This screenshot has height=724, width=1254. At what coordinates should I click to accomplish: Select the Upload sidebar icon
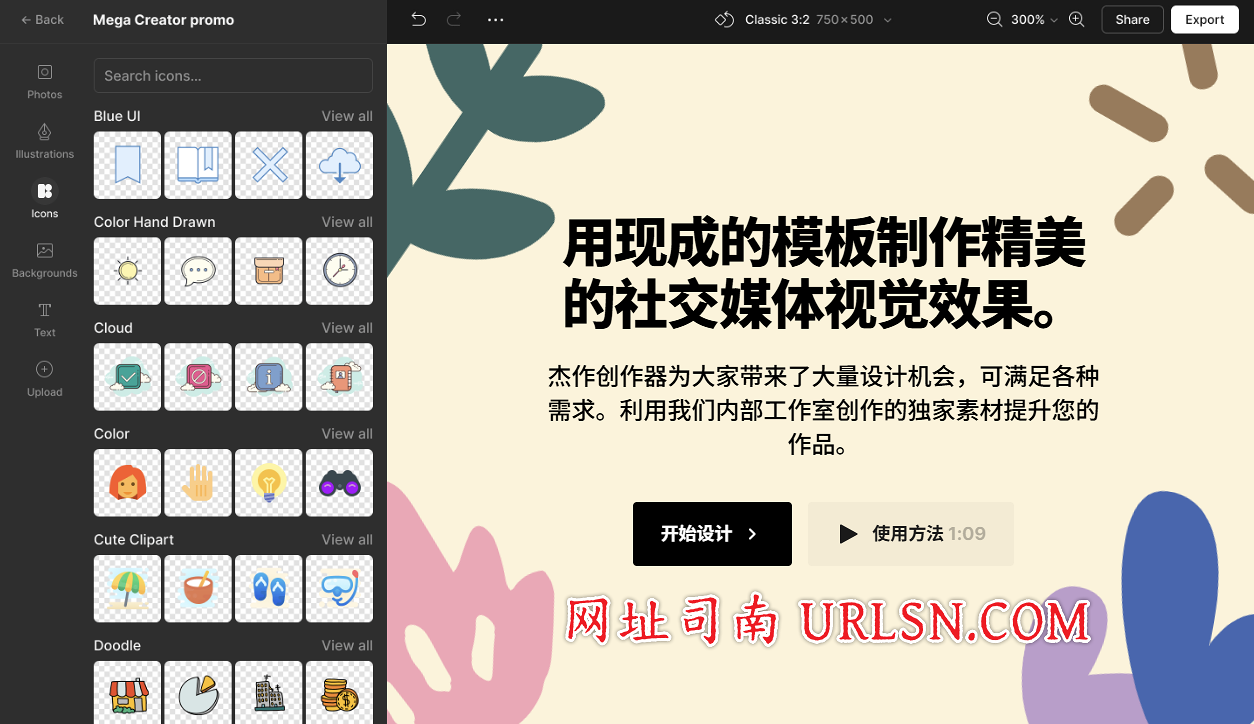[x=44, y=378]
